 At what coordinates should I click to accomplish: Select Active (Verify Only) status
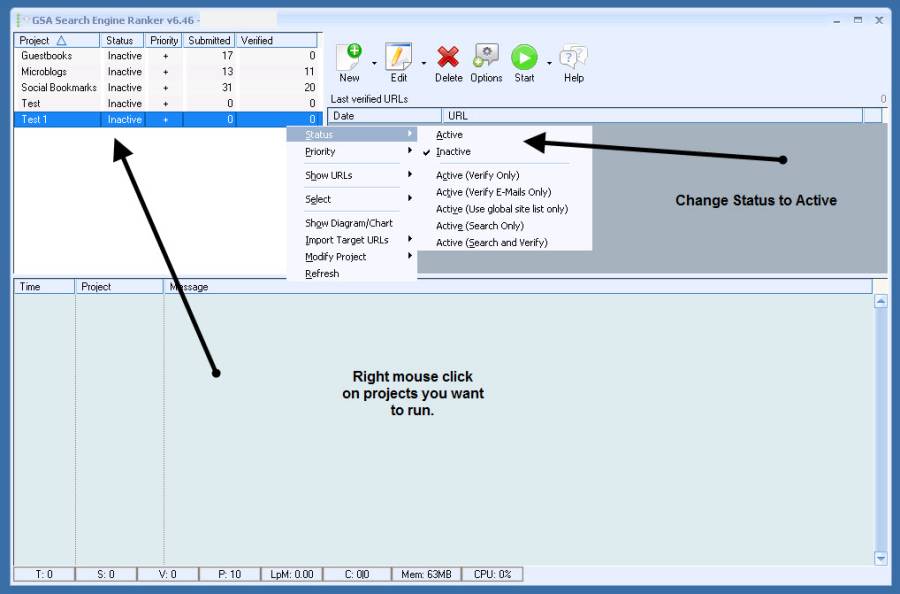(477, 175)
